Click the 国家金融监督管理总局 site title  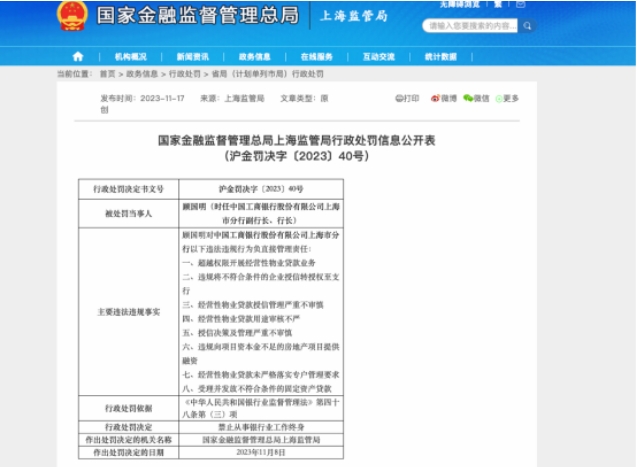198,16
